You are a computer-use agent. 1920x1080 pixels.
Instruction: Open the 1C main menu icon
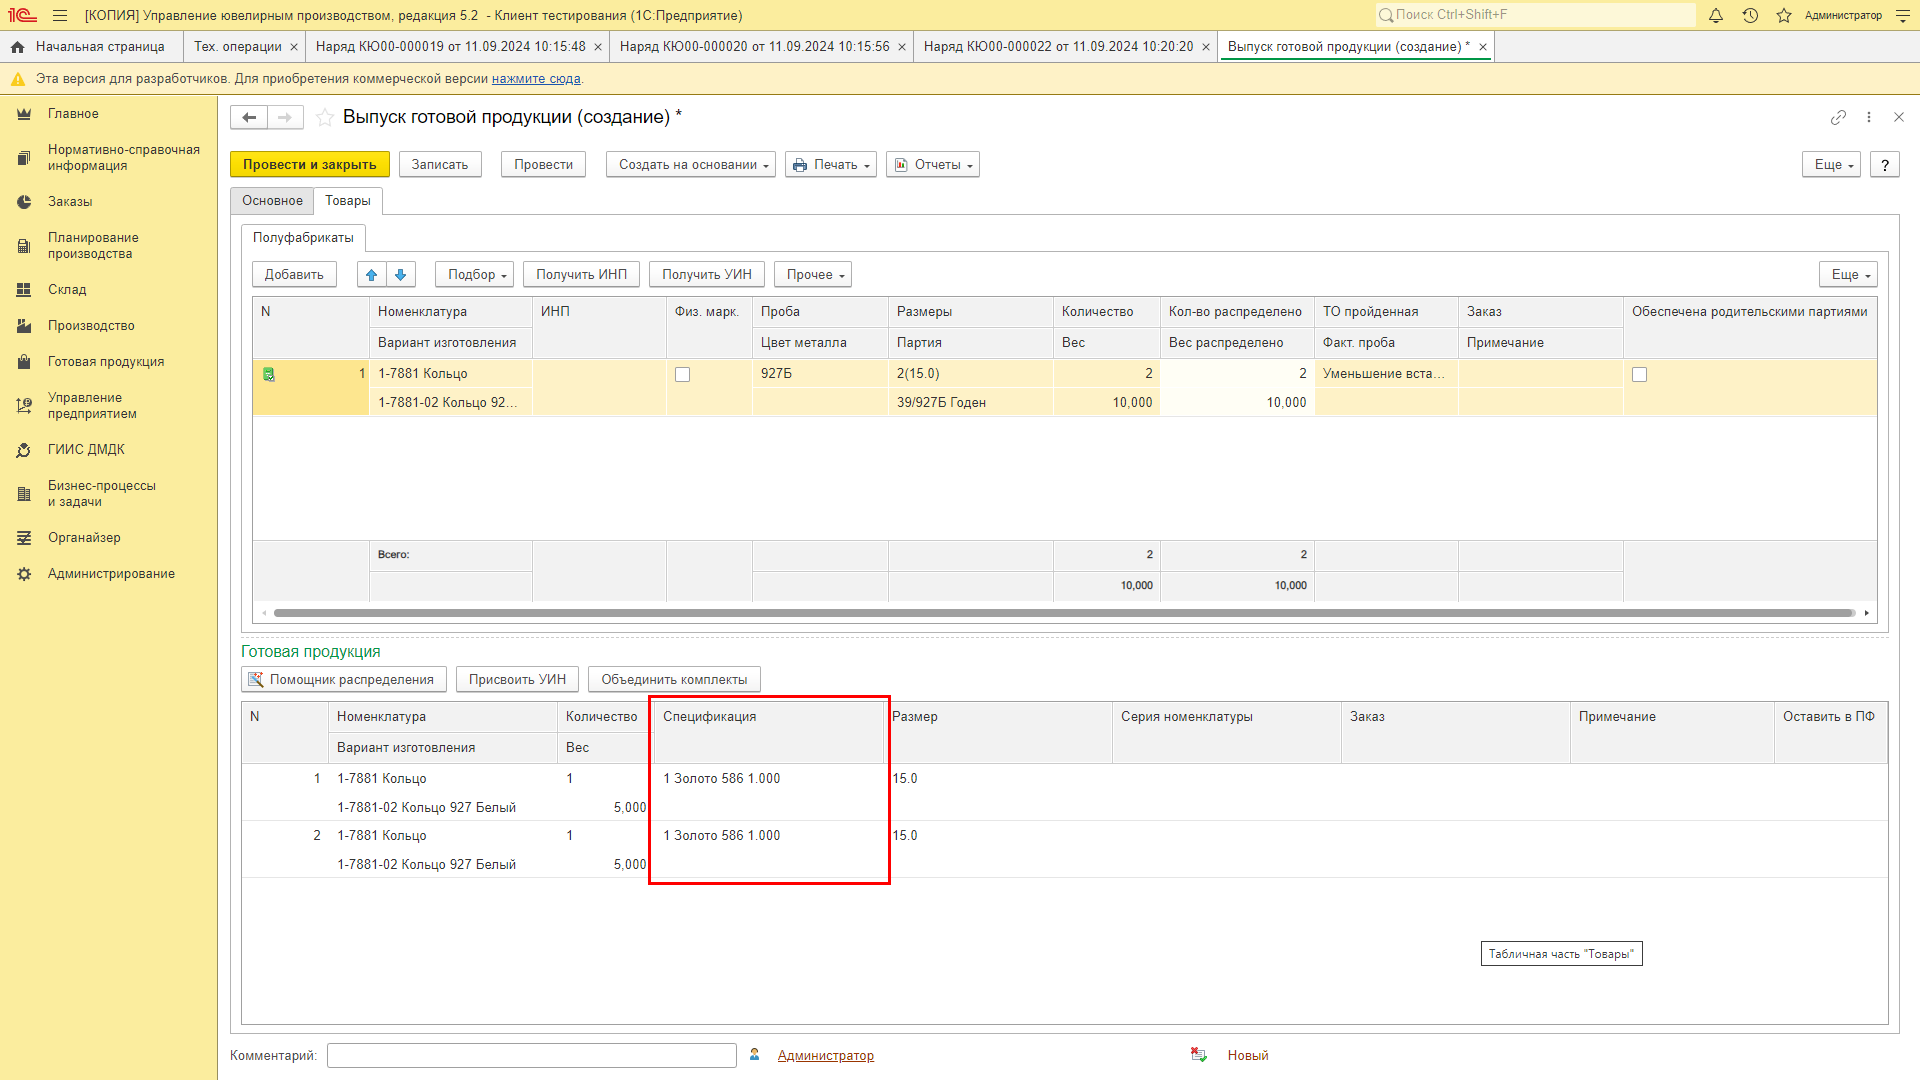pyautogui.click(x=22, y=15)
